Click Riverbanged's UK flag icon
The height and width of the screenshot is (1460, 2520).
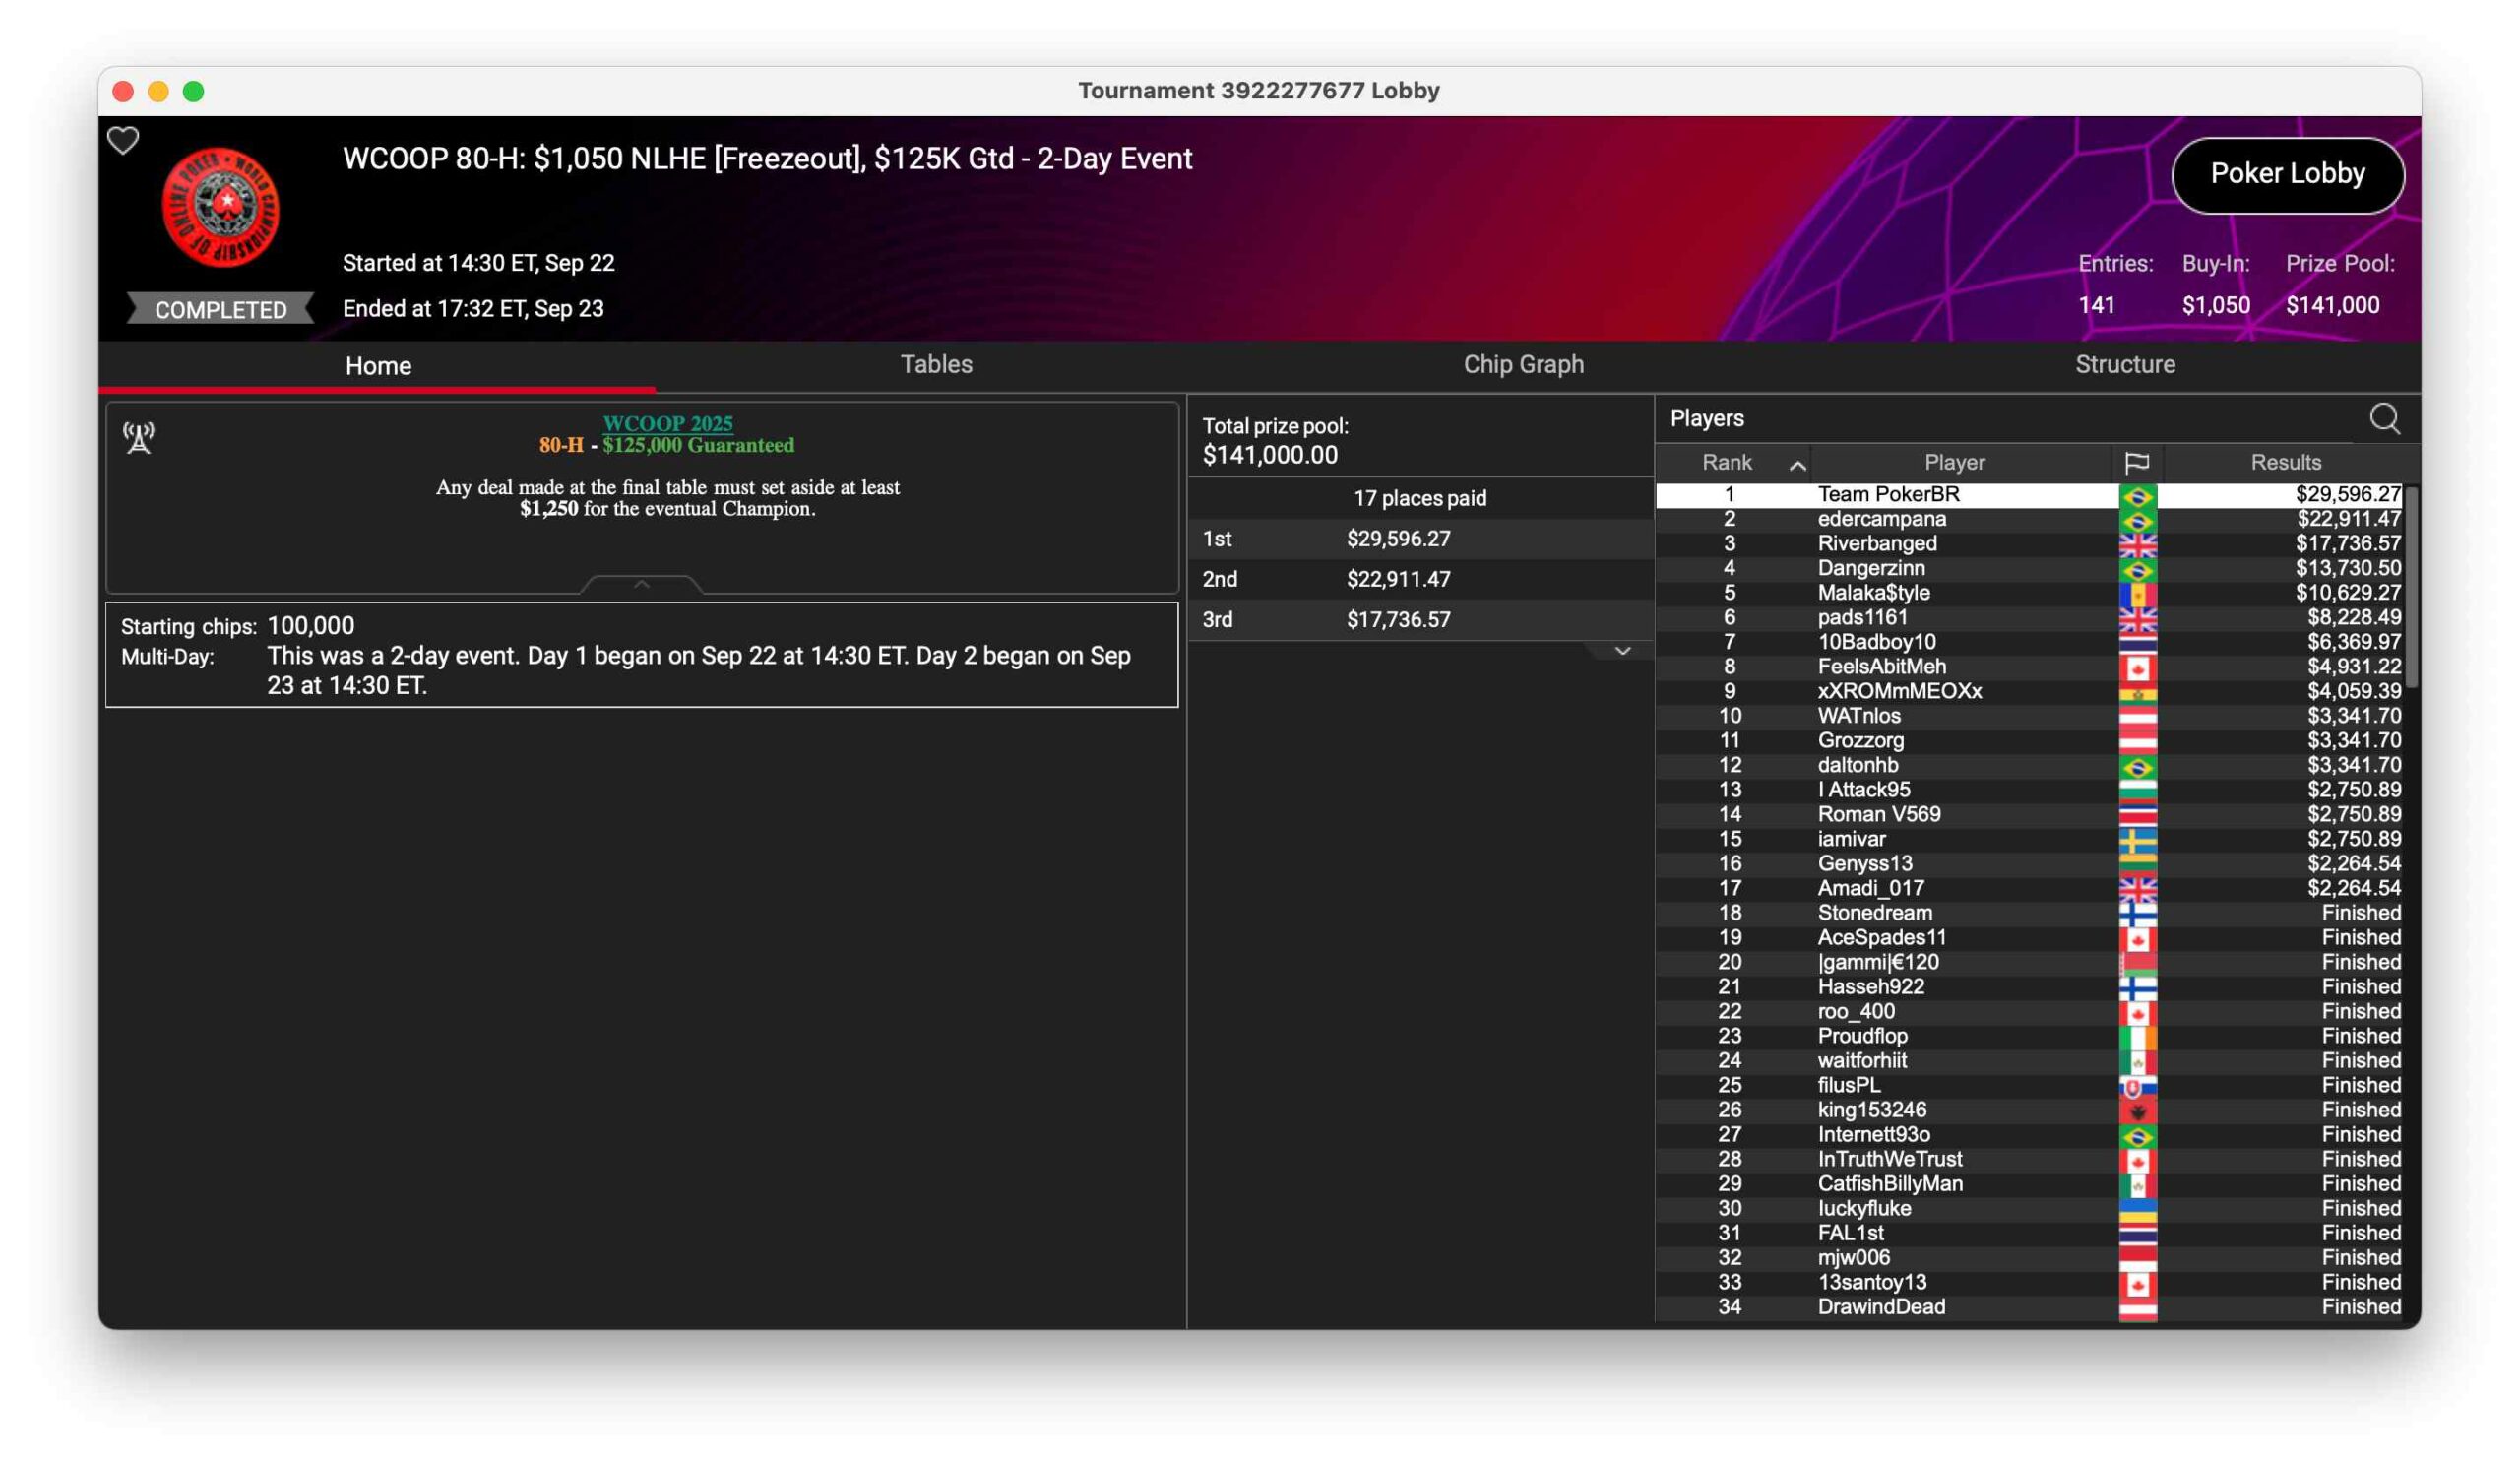2137,544
